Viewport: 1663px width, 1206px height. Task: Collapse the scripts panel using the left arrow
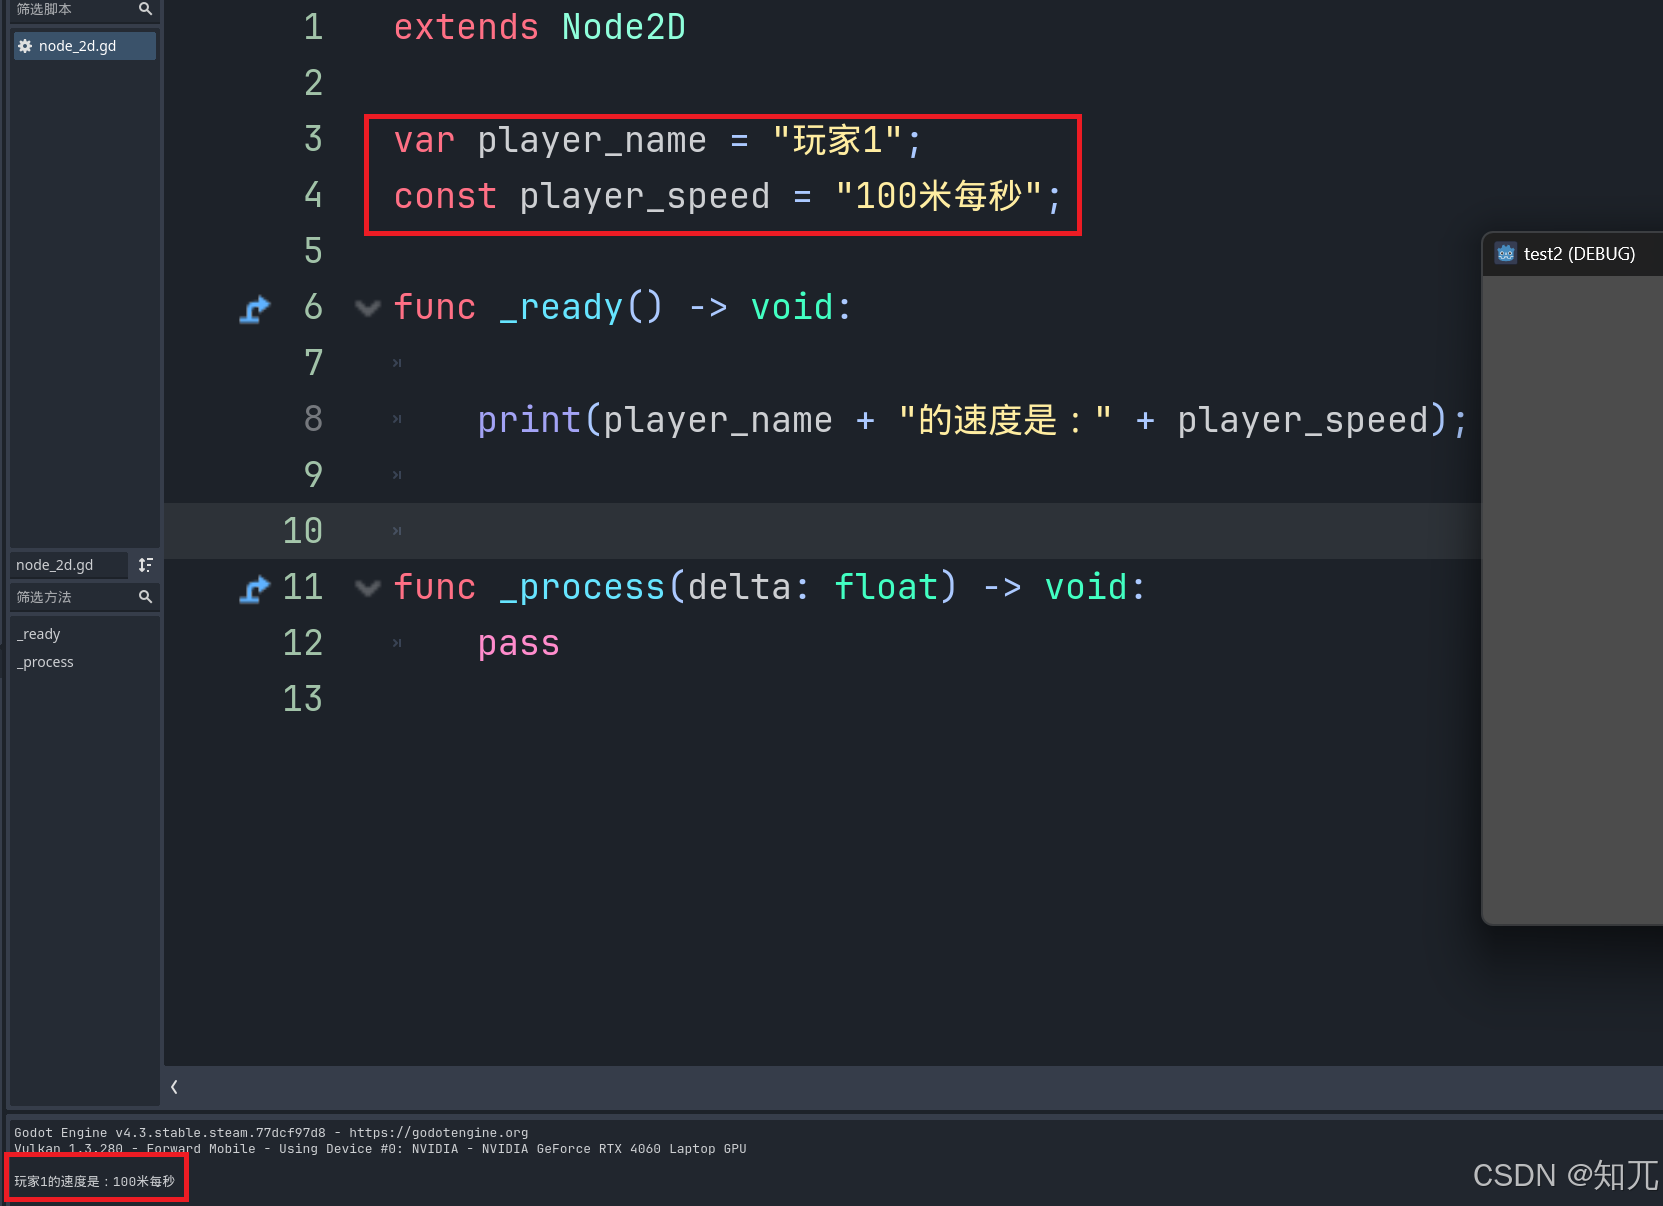tap(174, 1087)
